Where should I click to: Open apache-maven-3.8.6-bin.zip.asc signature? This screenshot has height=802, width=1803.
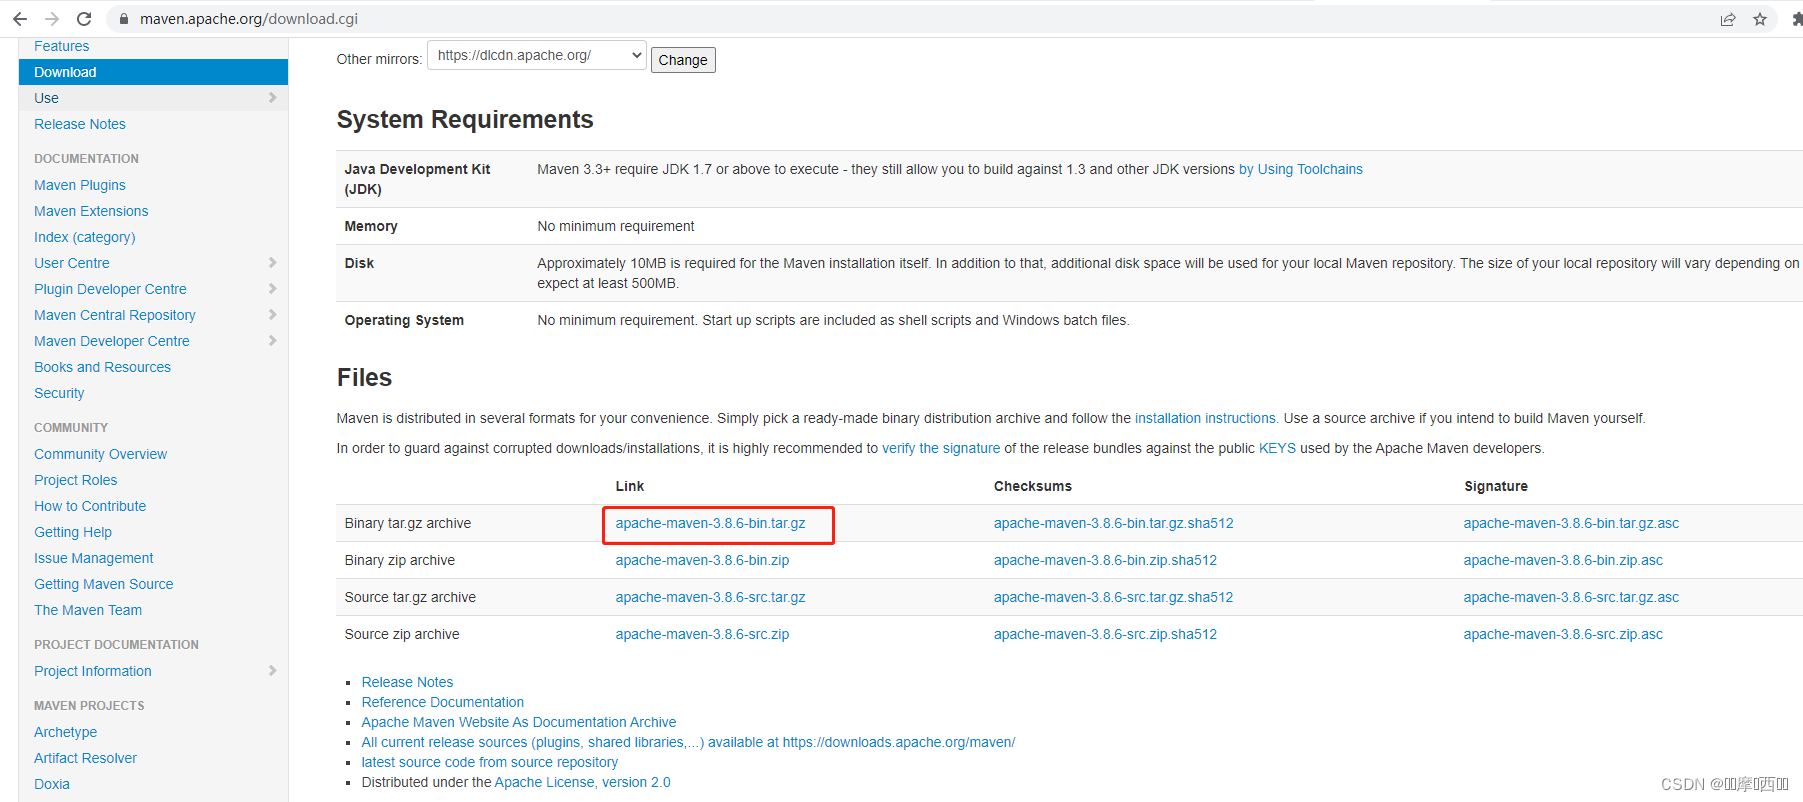(1563, 560)
